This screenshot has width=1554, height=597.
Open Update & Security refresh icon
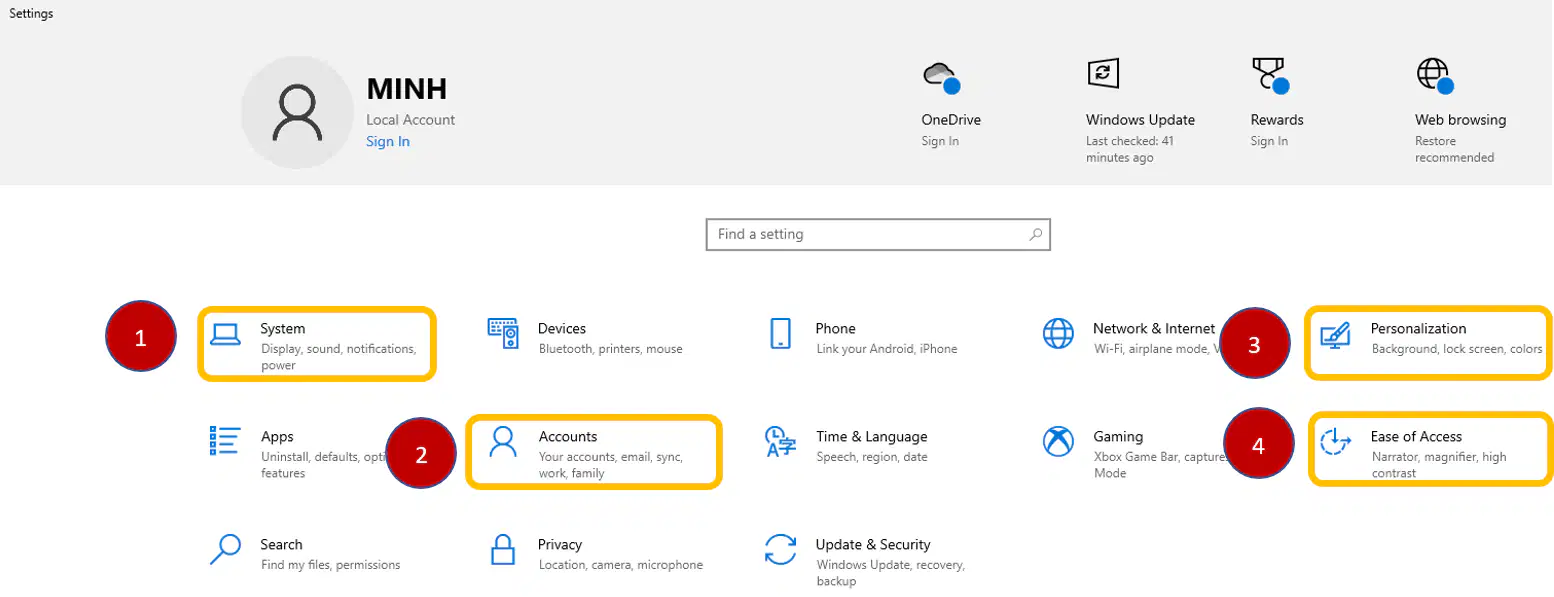pos(780,549)
